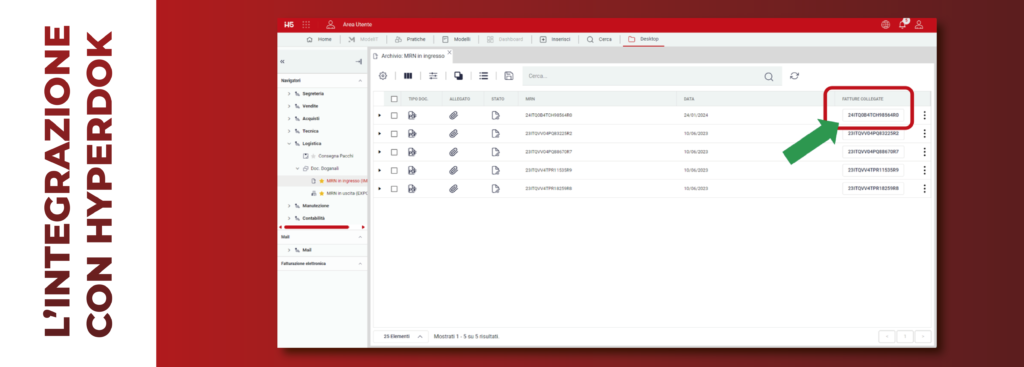The width and height of the screenshot is (1024, 367).
Task: Open three-dot menu for 24ITQ0B4TCH98564R0 row
Action: [x=925, y=116]
